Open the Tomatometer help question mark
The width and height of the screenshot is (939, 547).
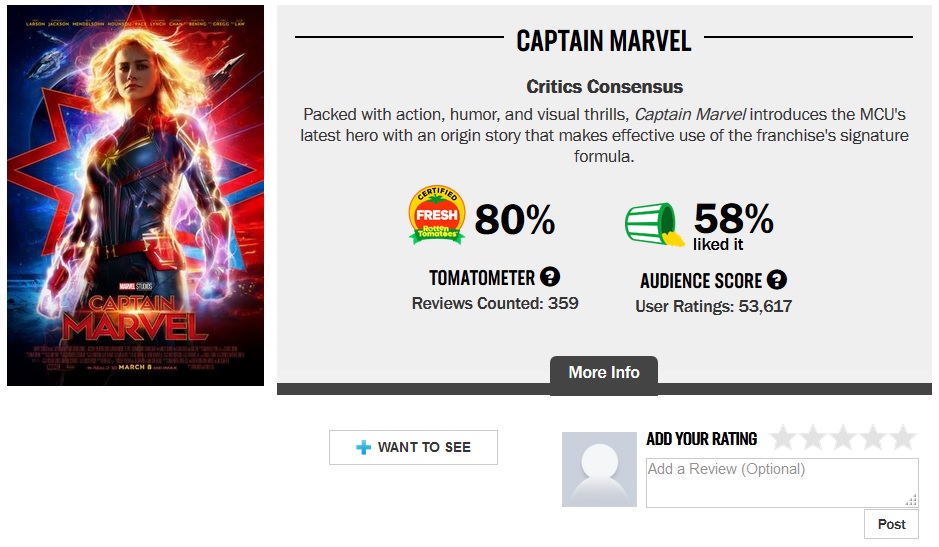click(x=550, y=277)
